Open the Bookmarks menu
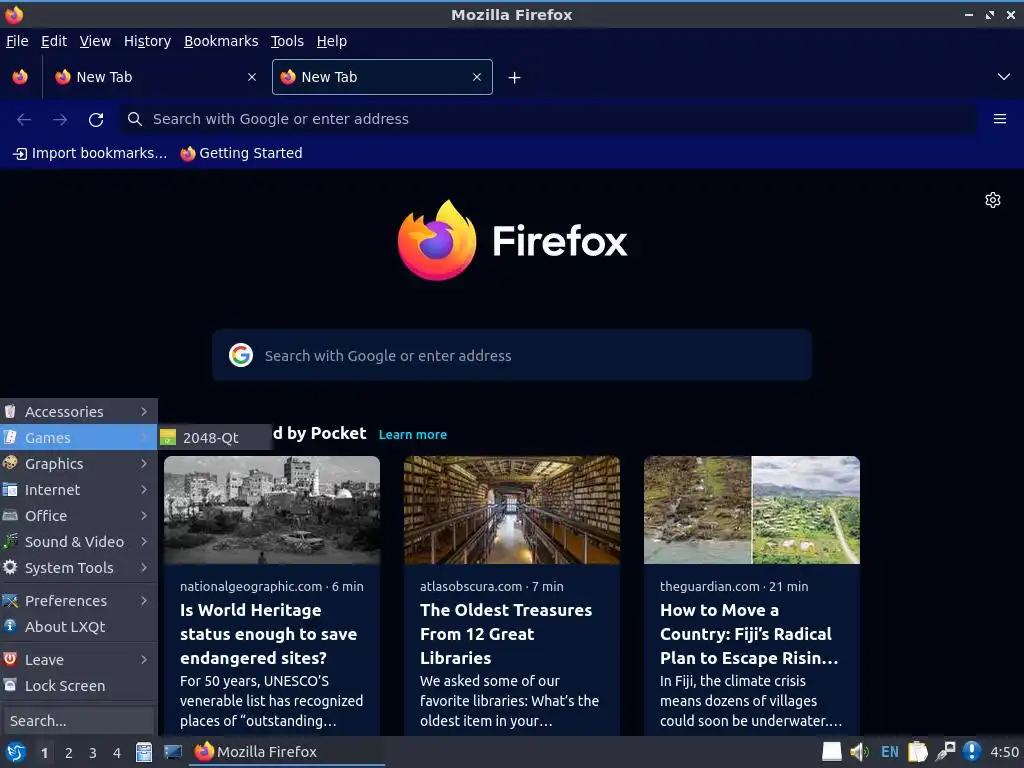 pyautogui.click(x=221, y=41)
